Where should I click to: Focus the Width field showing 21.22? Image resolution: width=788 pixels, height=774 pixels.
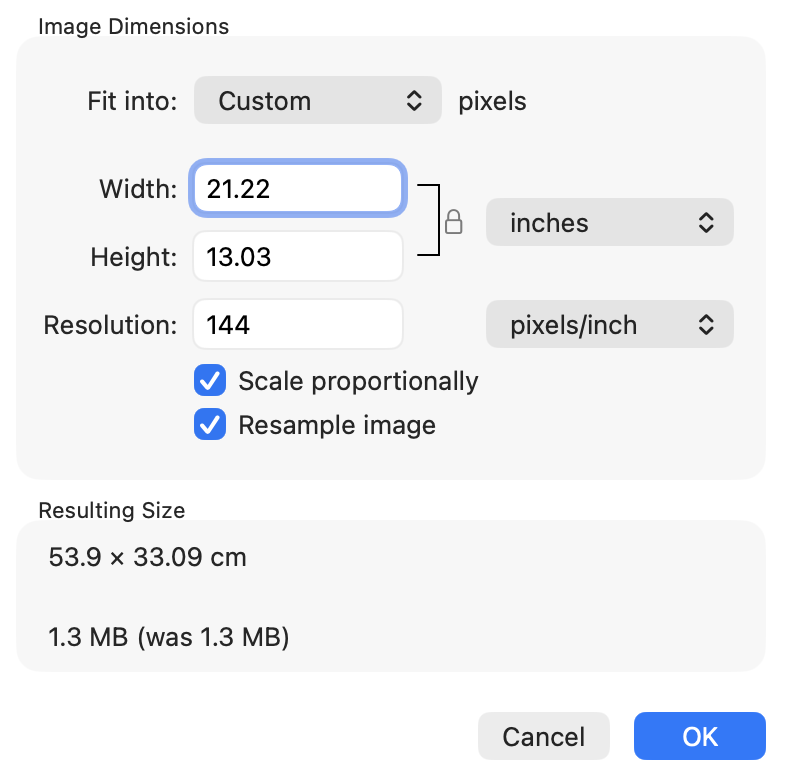[x=298, y=188]
